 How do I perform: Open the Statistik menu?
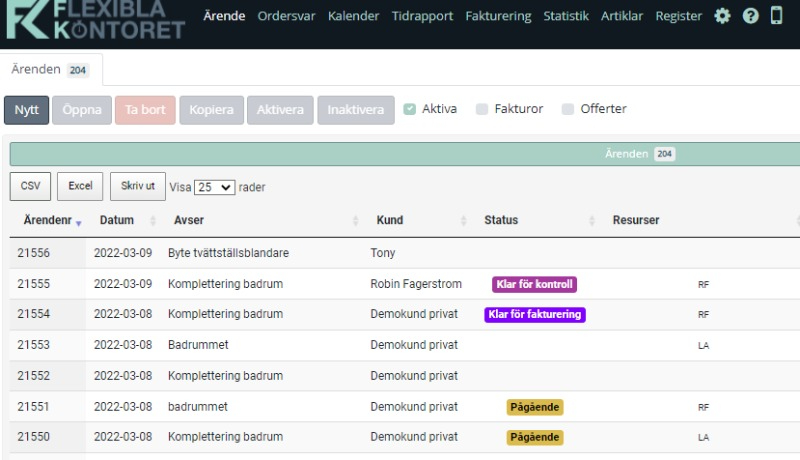[566, 16]
